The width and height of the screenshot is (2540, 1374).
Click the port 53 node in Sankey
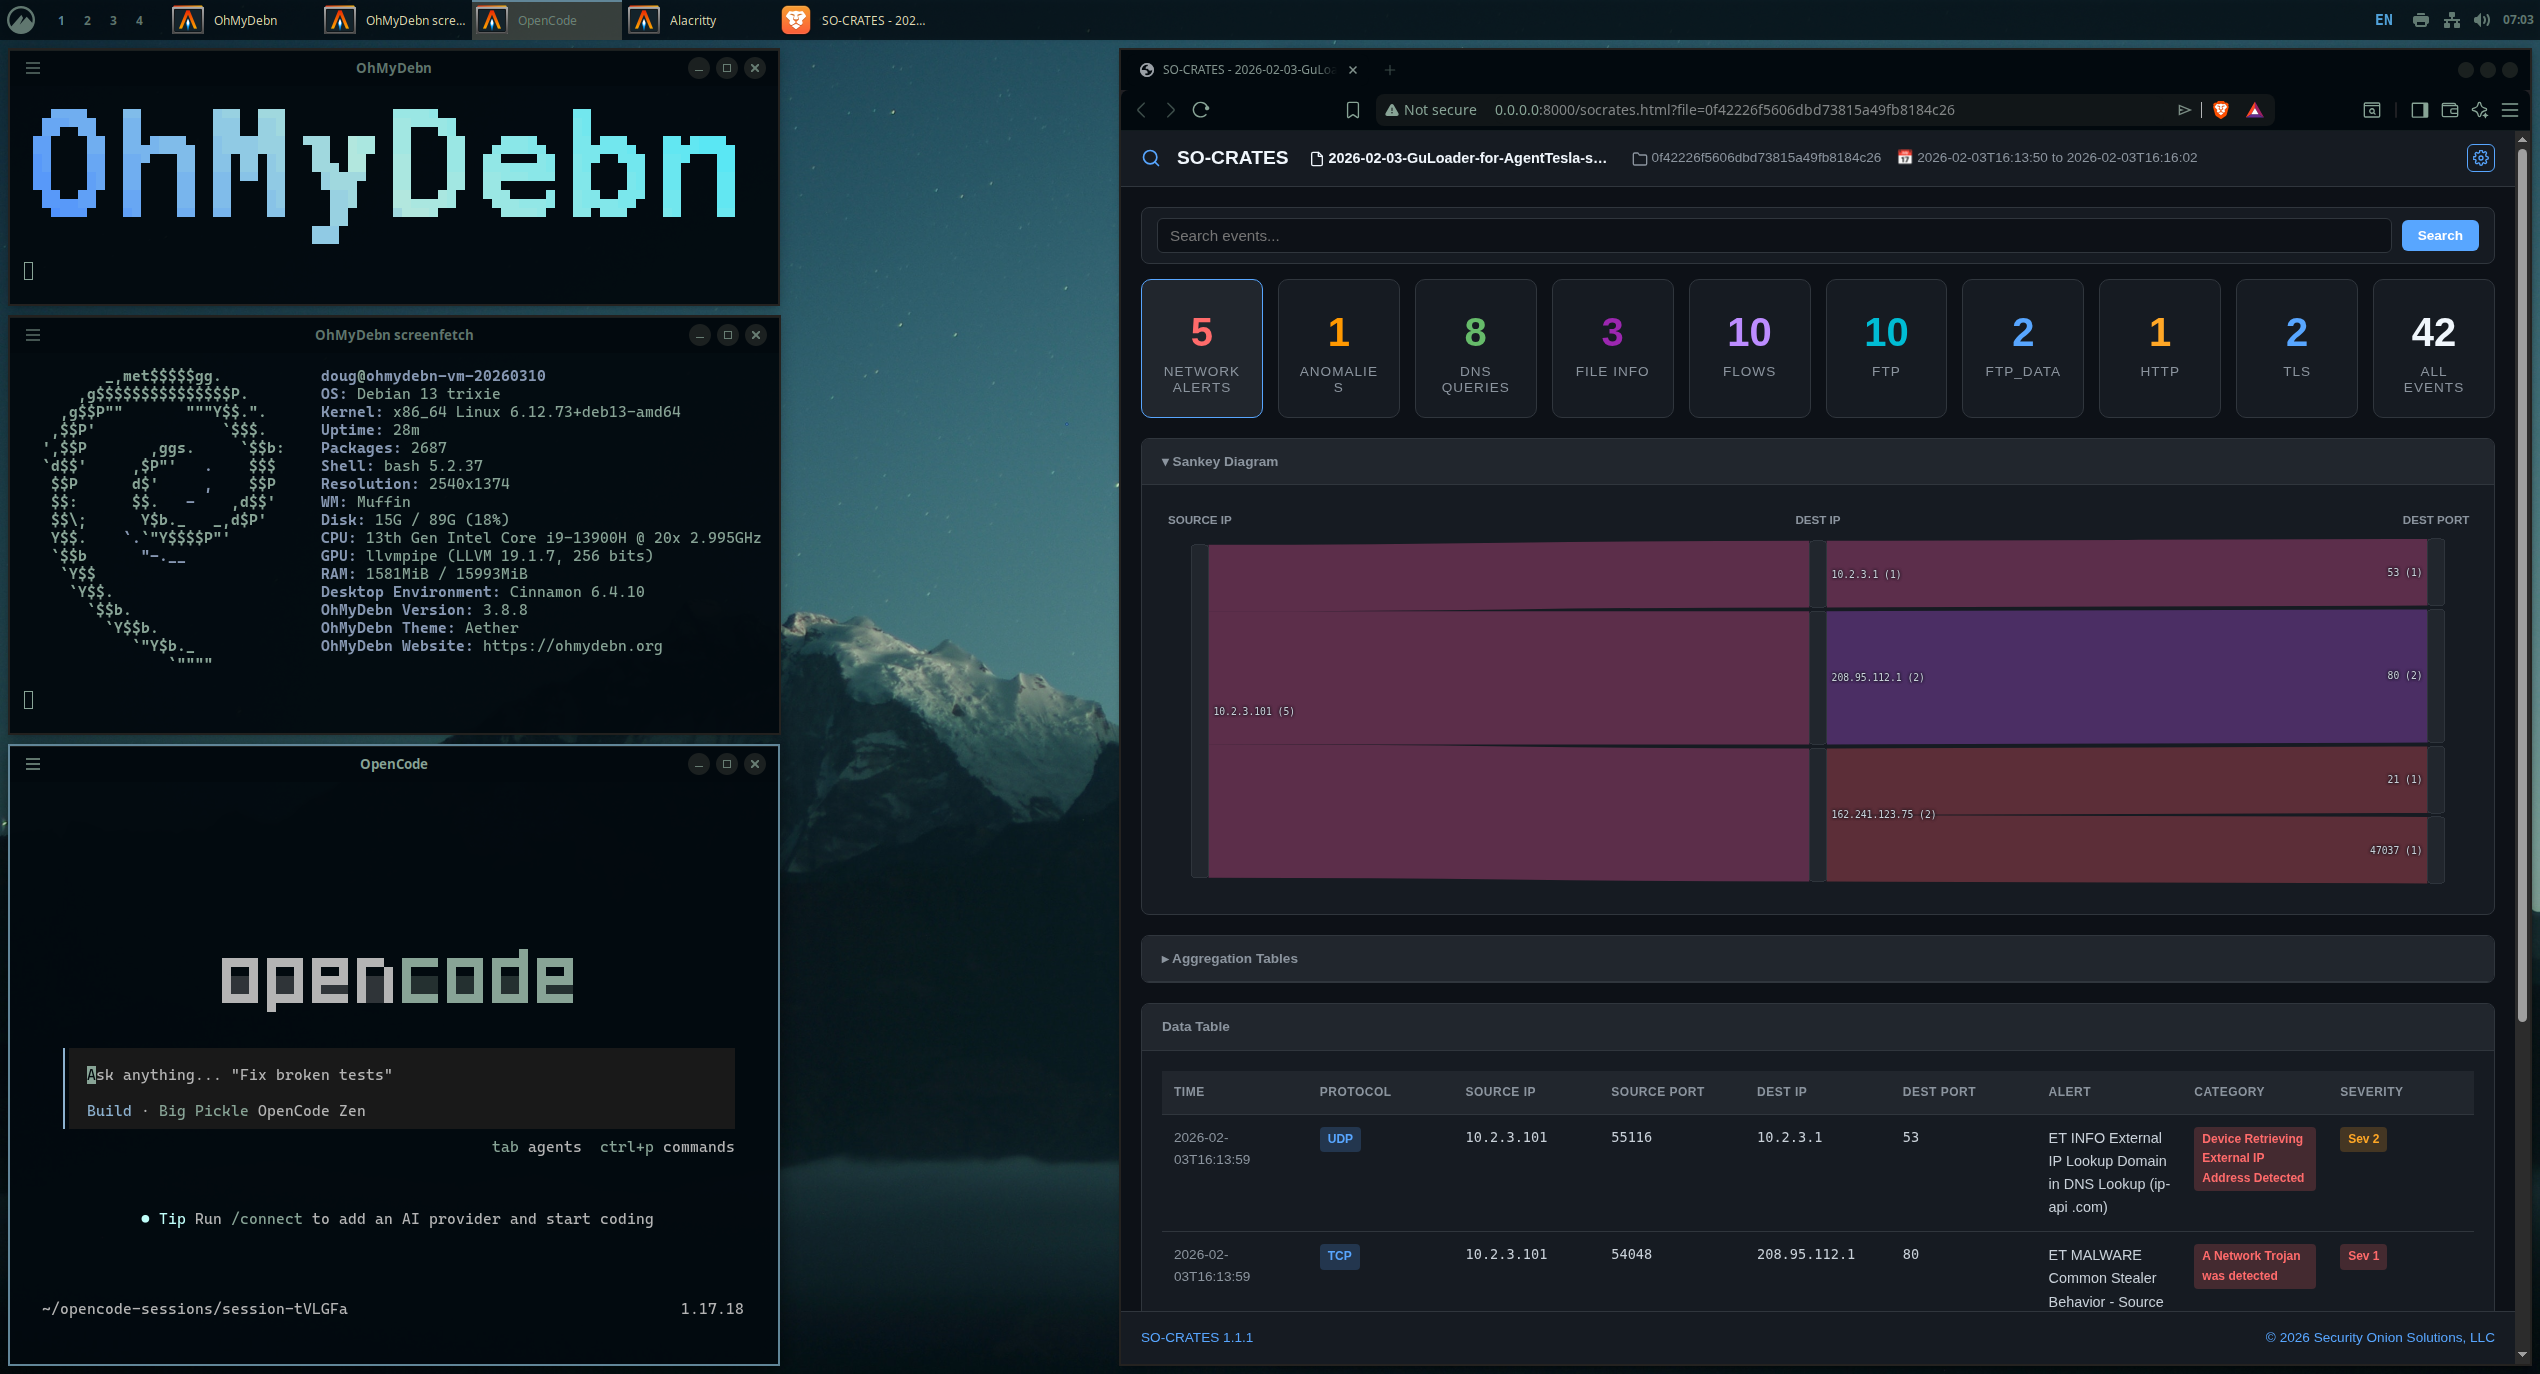click(2436, 572)
